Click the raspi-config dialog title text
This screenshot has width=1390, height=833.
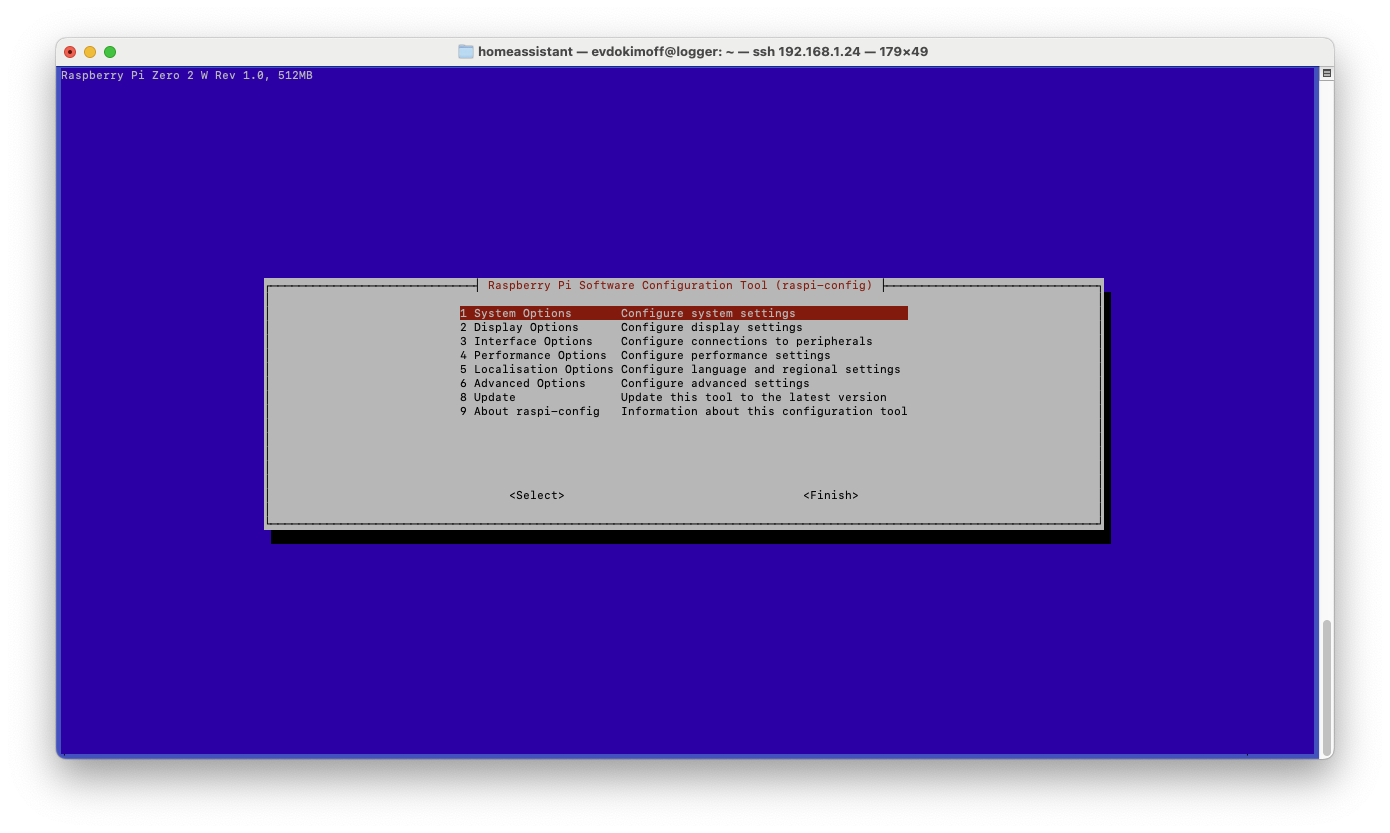click(680, 286)
